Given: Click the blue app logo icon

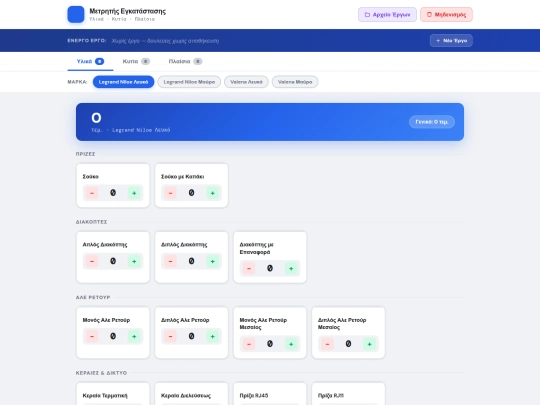Looking at the screenshot, I should 76,14.
